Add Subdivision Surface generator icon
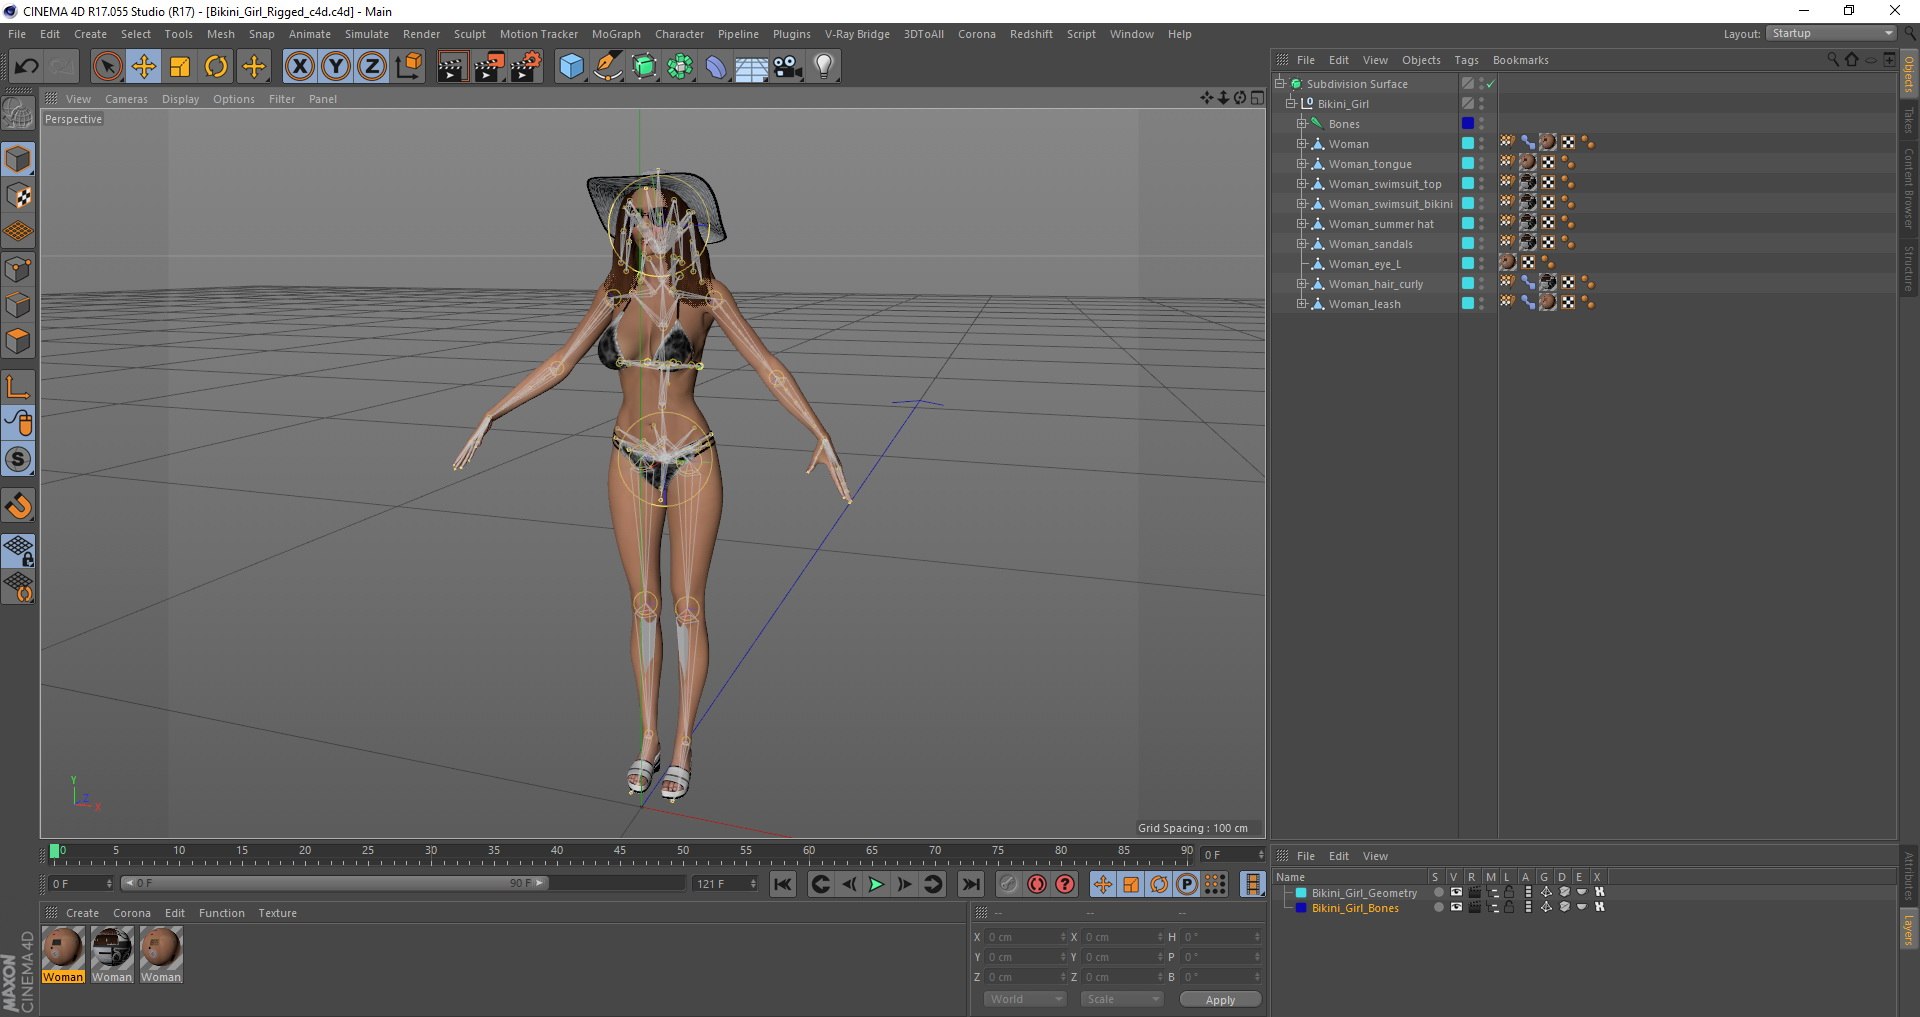This screenshot has height=1017, width=1920. click(x=645, y=66)
